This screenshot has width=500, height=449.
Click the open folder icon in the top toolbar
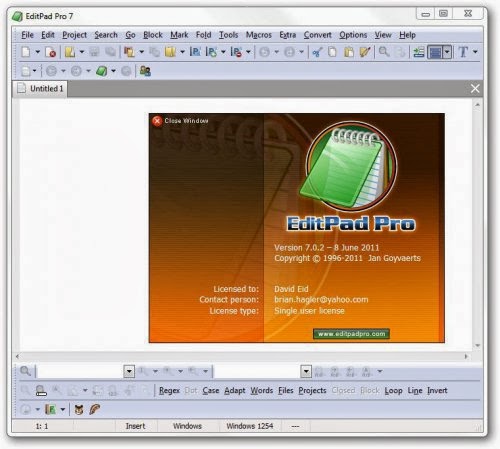coord(170,52)
